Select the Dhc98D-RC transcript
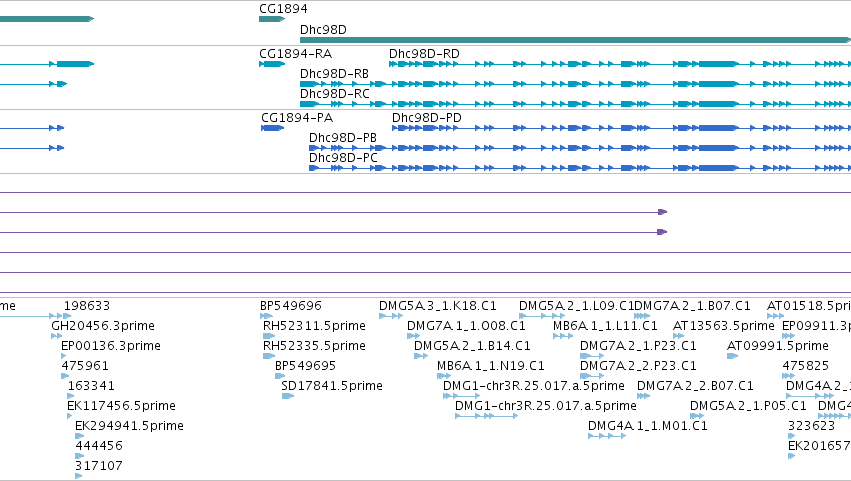This screenshot has height=481, width=851. click(575, 104)
